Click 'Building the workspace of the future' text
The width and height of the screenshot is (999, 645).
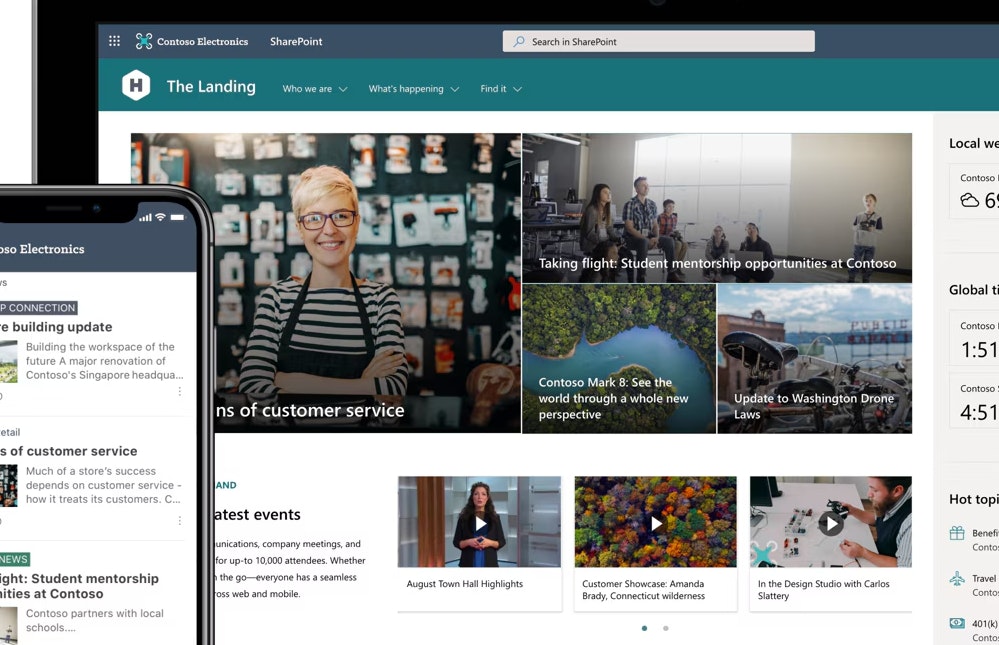click(x=100, y=354)
